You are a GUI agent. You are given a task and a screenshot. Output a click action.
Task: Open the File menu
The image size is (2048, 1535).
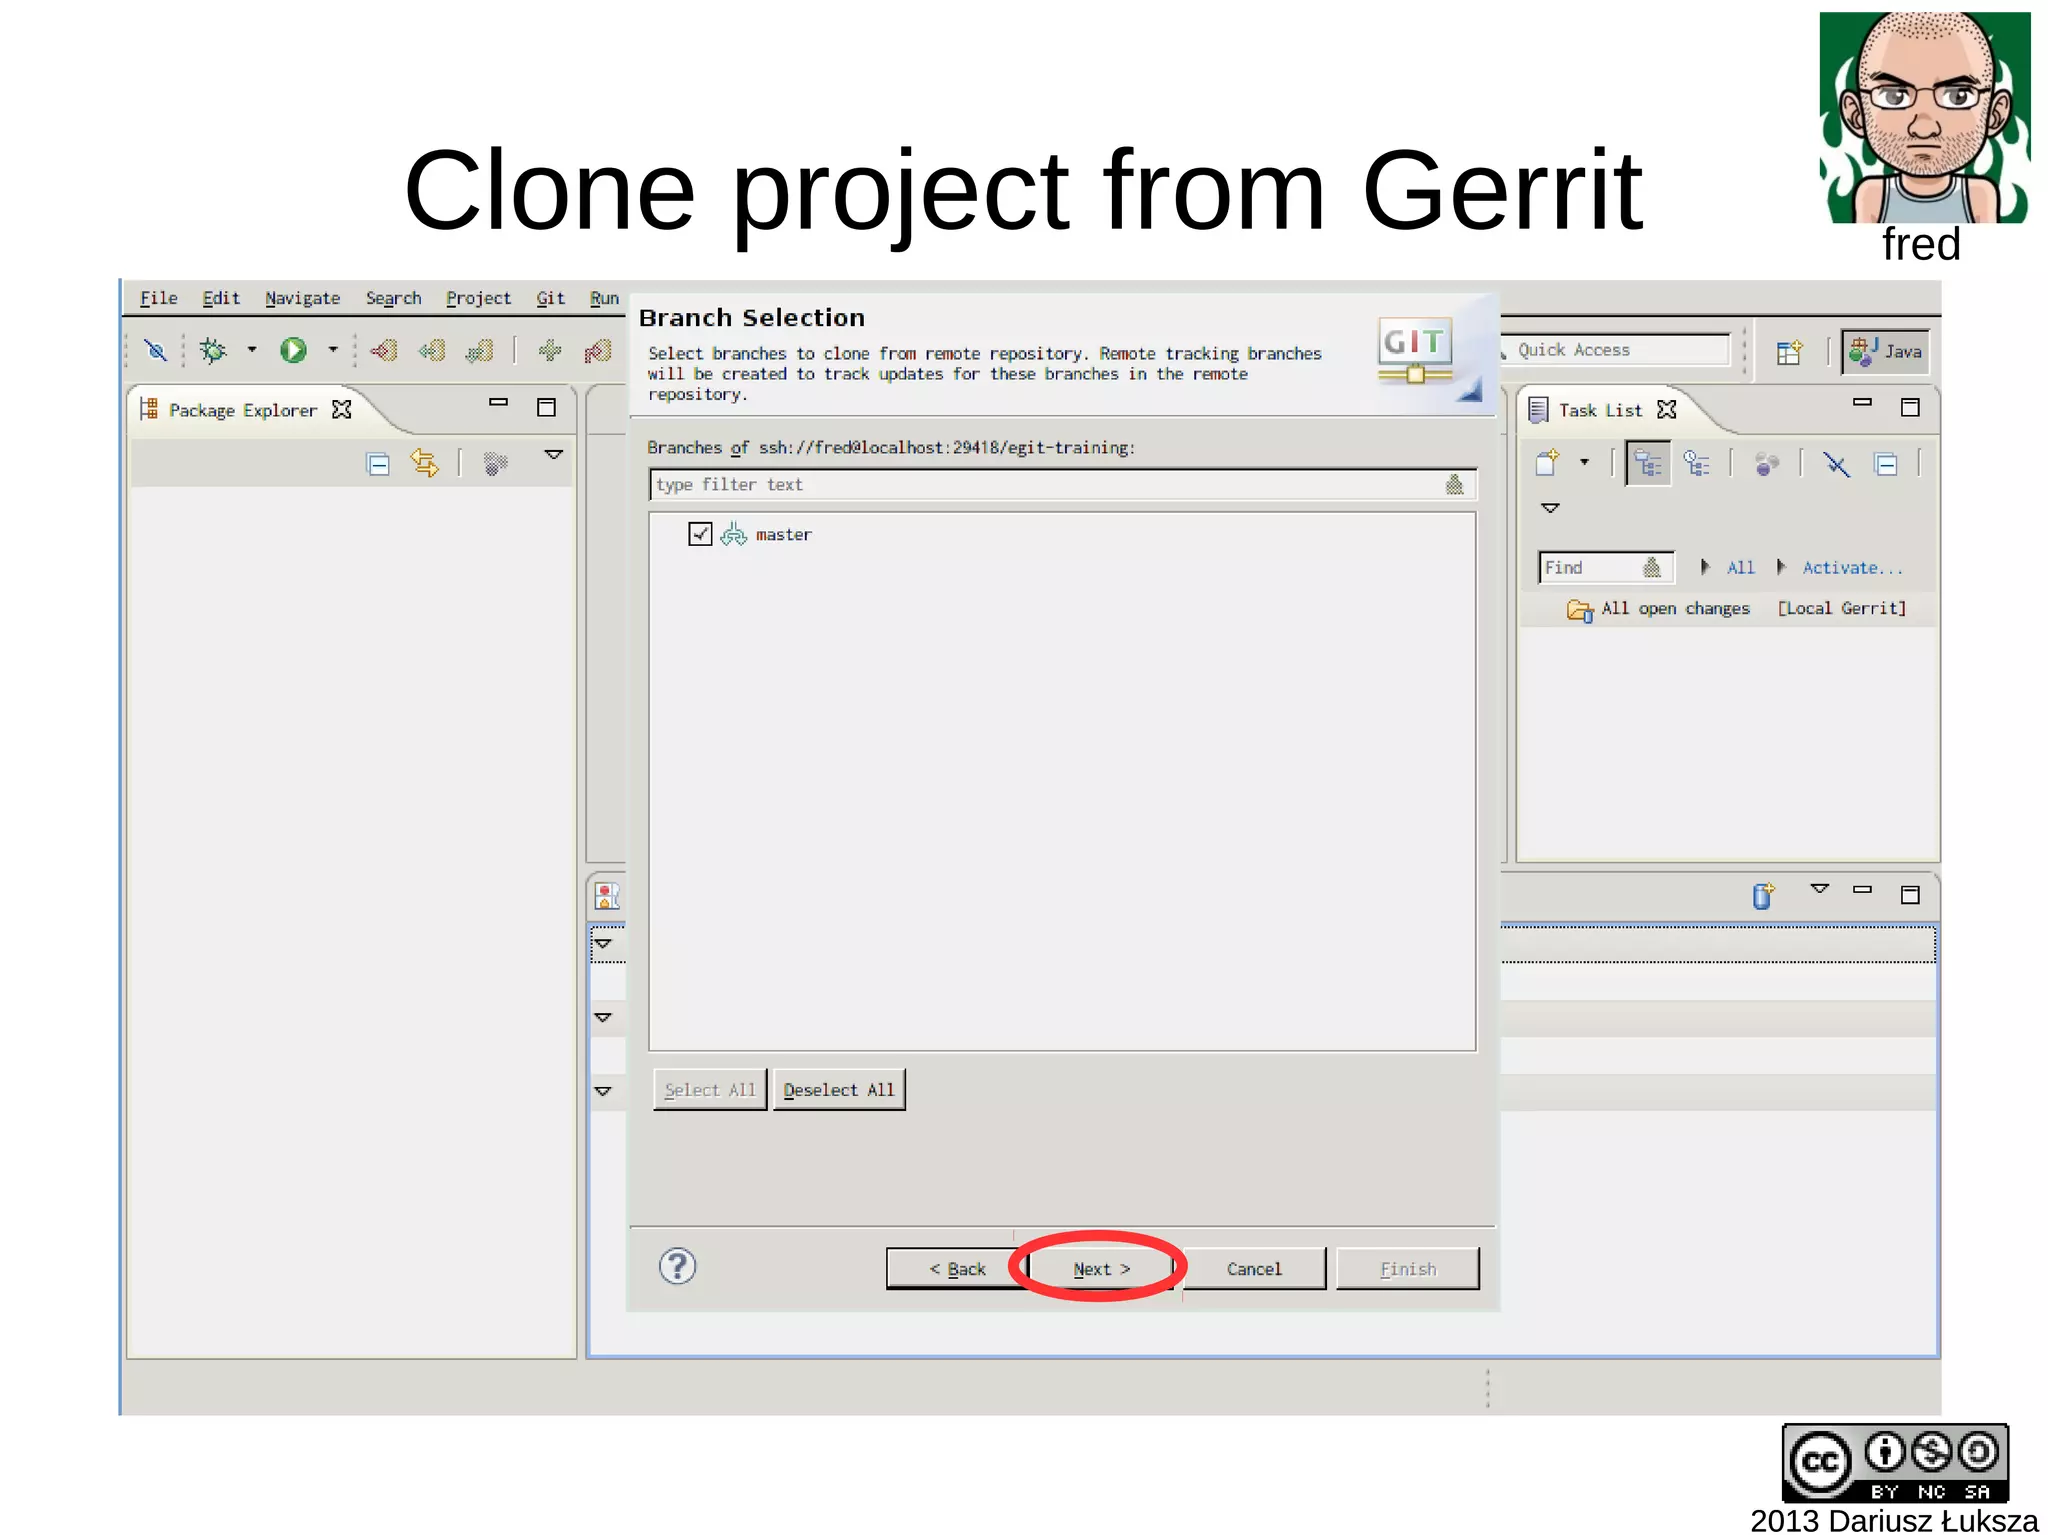point(158,298)
